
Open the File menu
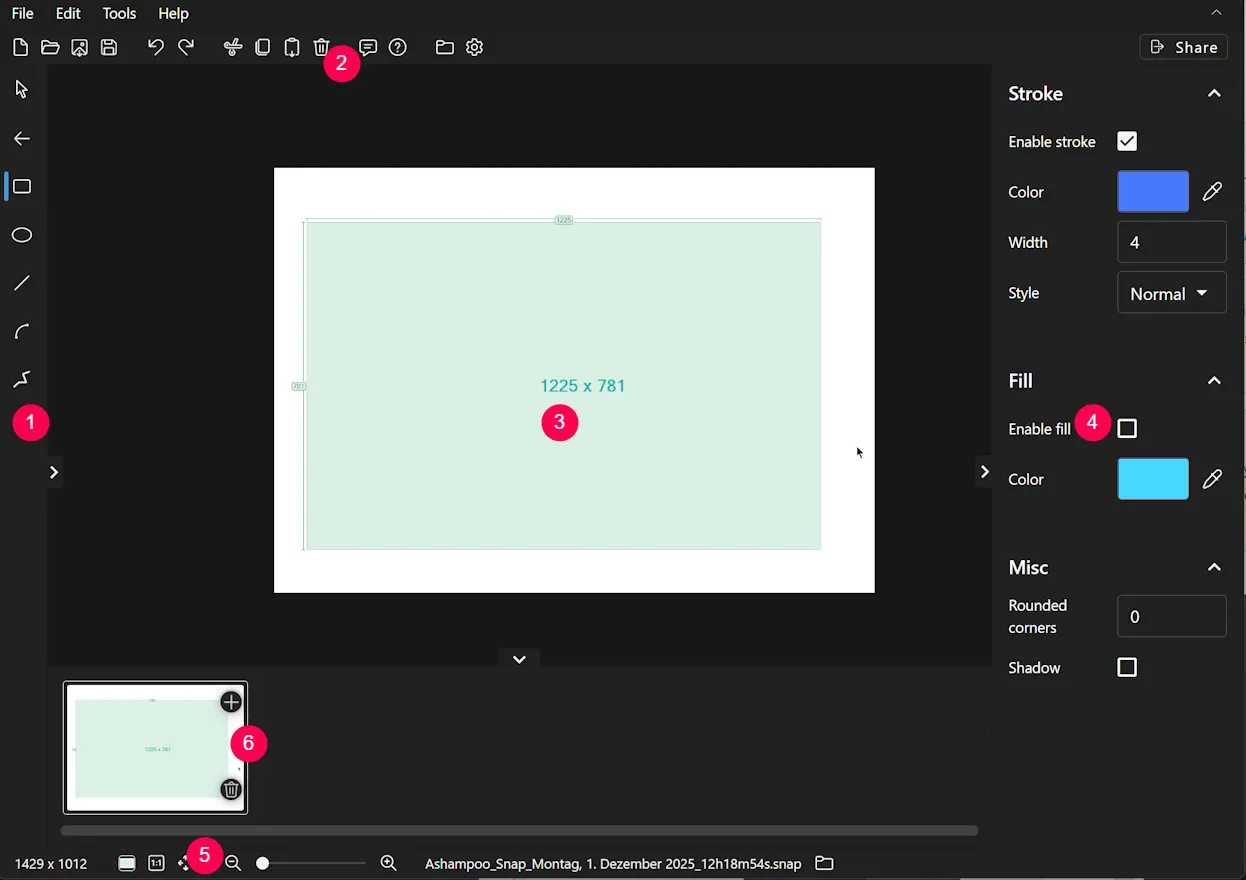[22, 14]
